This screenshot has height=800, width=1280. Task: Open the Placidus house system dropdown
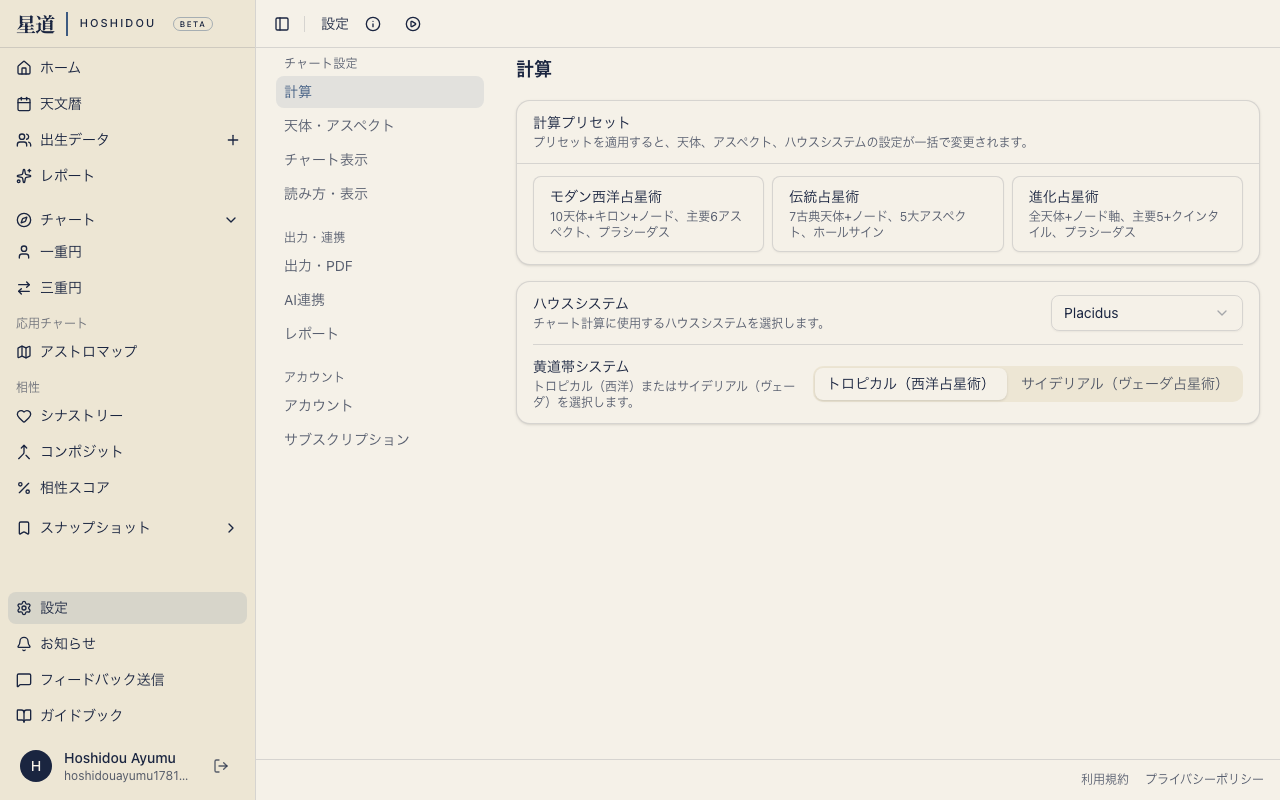tap(1146, 313)
